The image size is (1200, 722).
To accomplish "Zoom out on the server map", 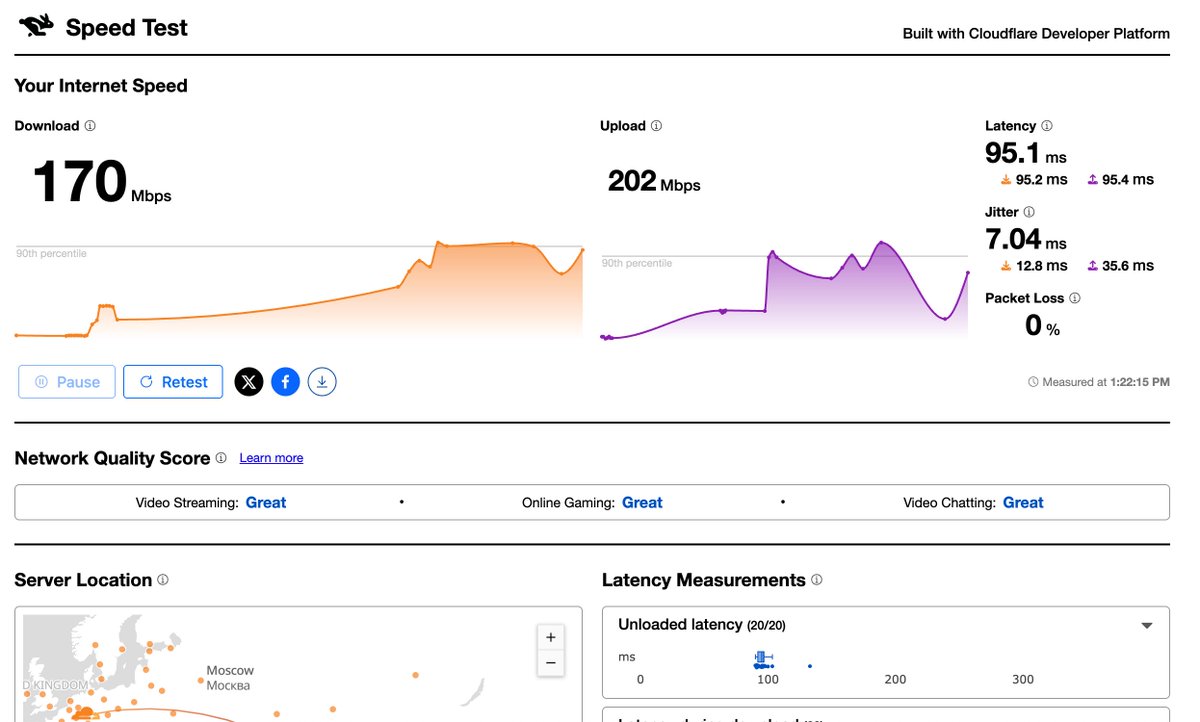I will point(550,662).
